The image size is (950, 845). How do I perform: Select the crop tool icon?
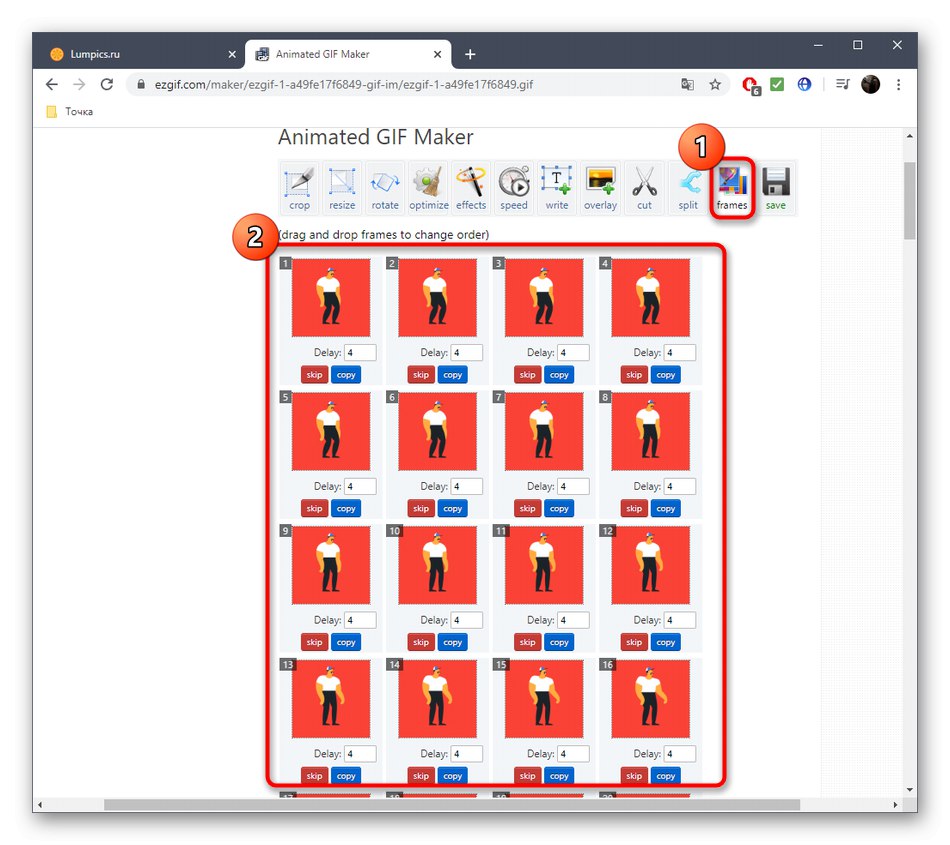tap(299, 188)
